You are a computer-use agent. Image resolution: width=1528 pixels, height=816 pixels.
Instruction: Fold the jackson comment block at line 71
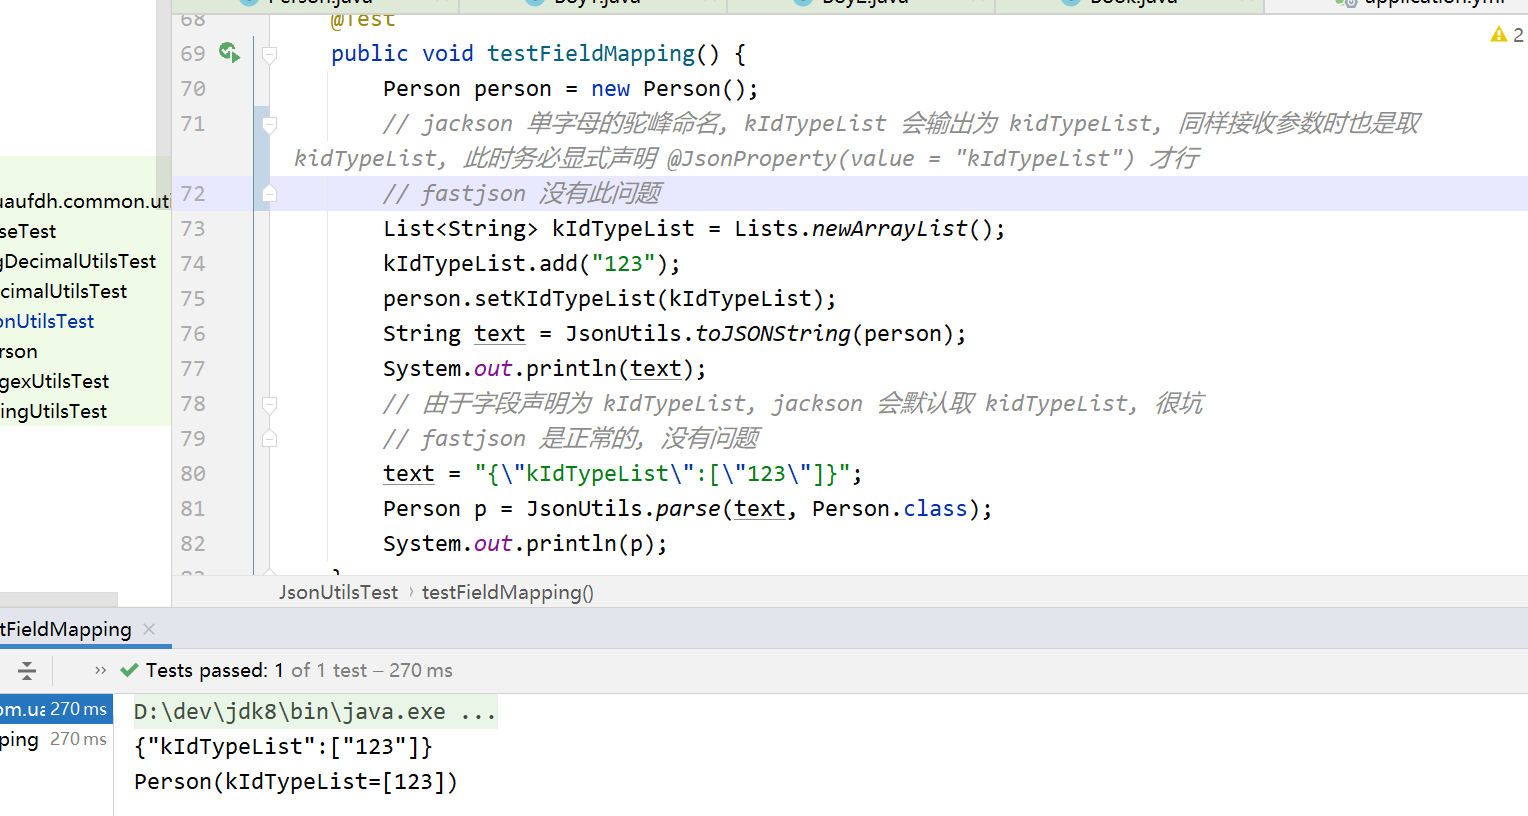click(269, 124)
